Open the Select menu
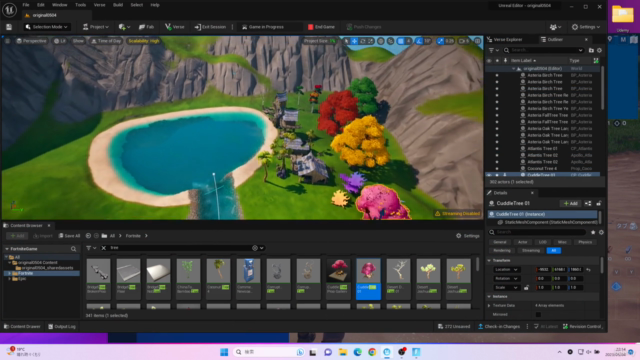Screen dimensions: 640x360 (x=137, y=5)
